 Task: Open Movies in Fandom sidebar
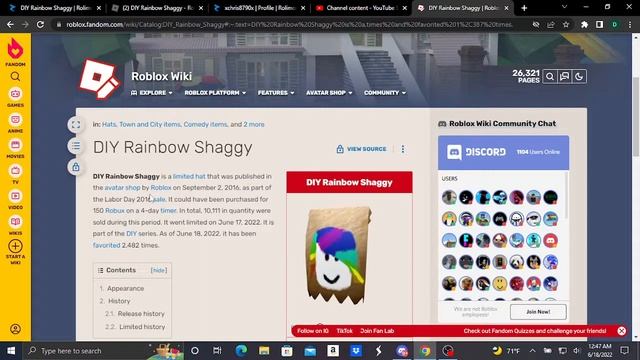(x=15, y=149)
